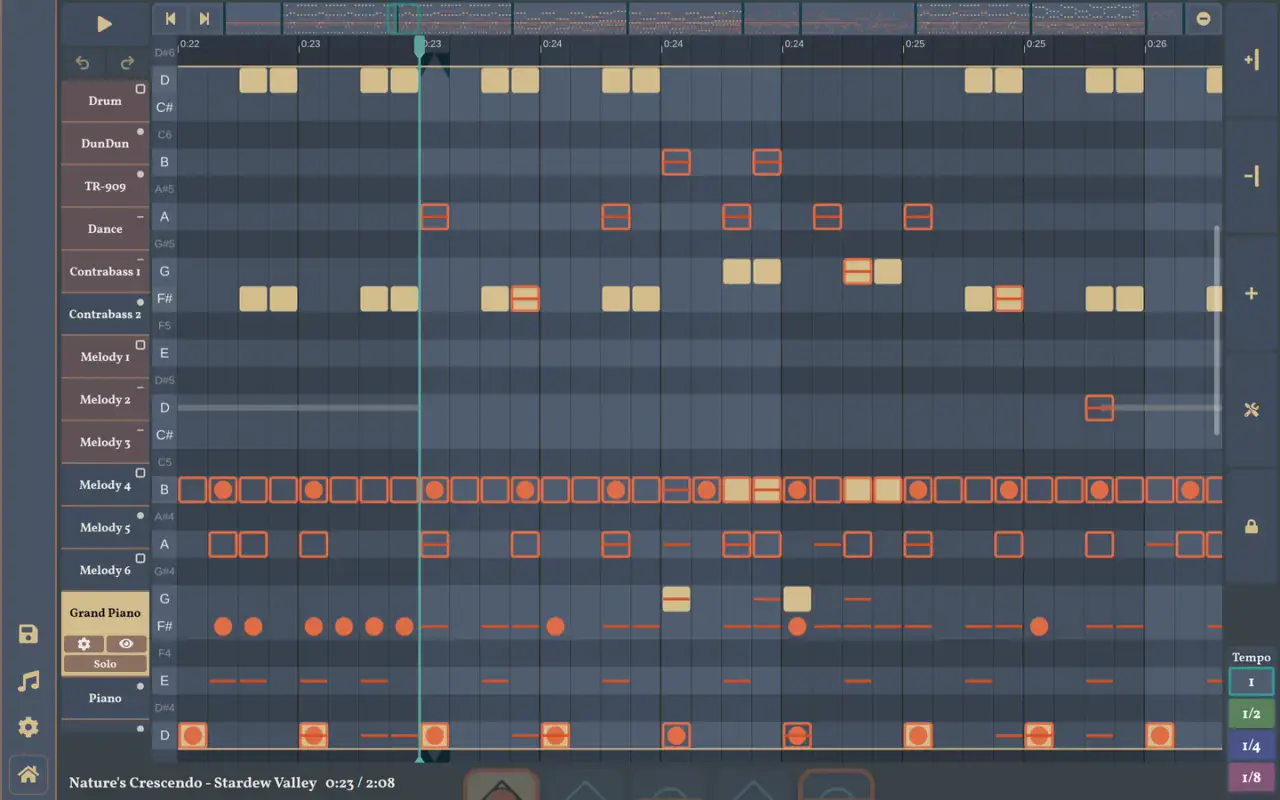Image resolution: width=1280 pixels, height=800 pixels.
Task: Click the plus icon on right panel
Action: [x=1251, y=293]
